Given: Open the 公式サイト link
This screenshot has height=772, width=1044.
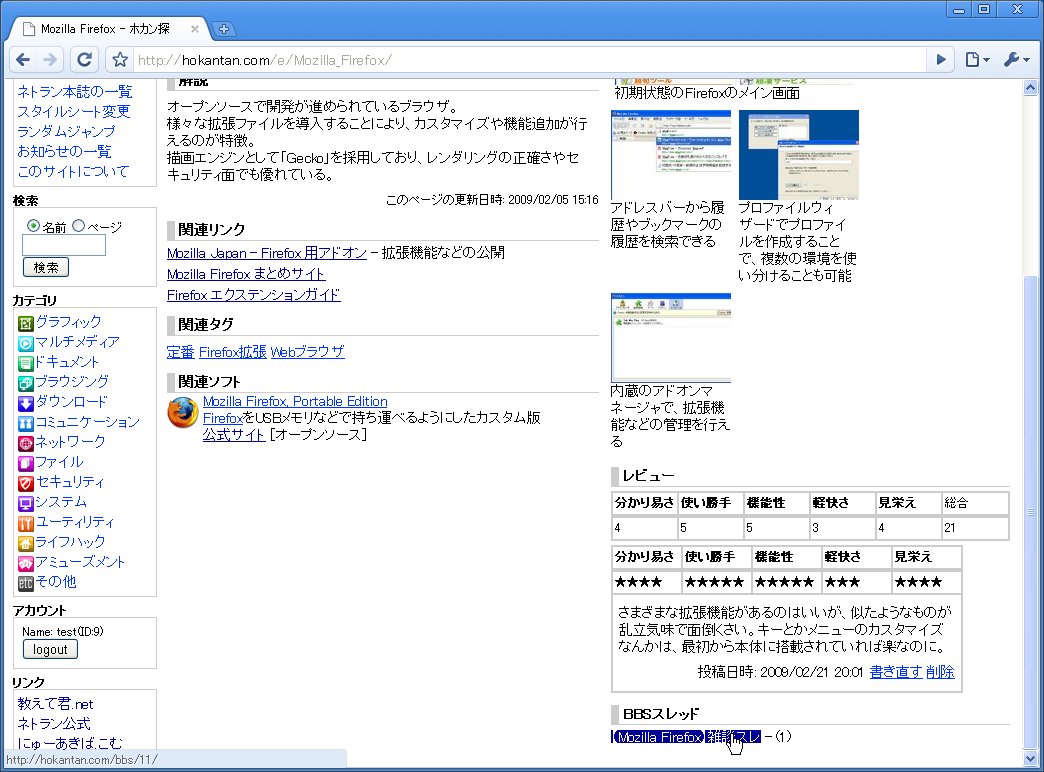Looking at the screenshot, I should (234, 435).
